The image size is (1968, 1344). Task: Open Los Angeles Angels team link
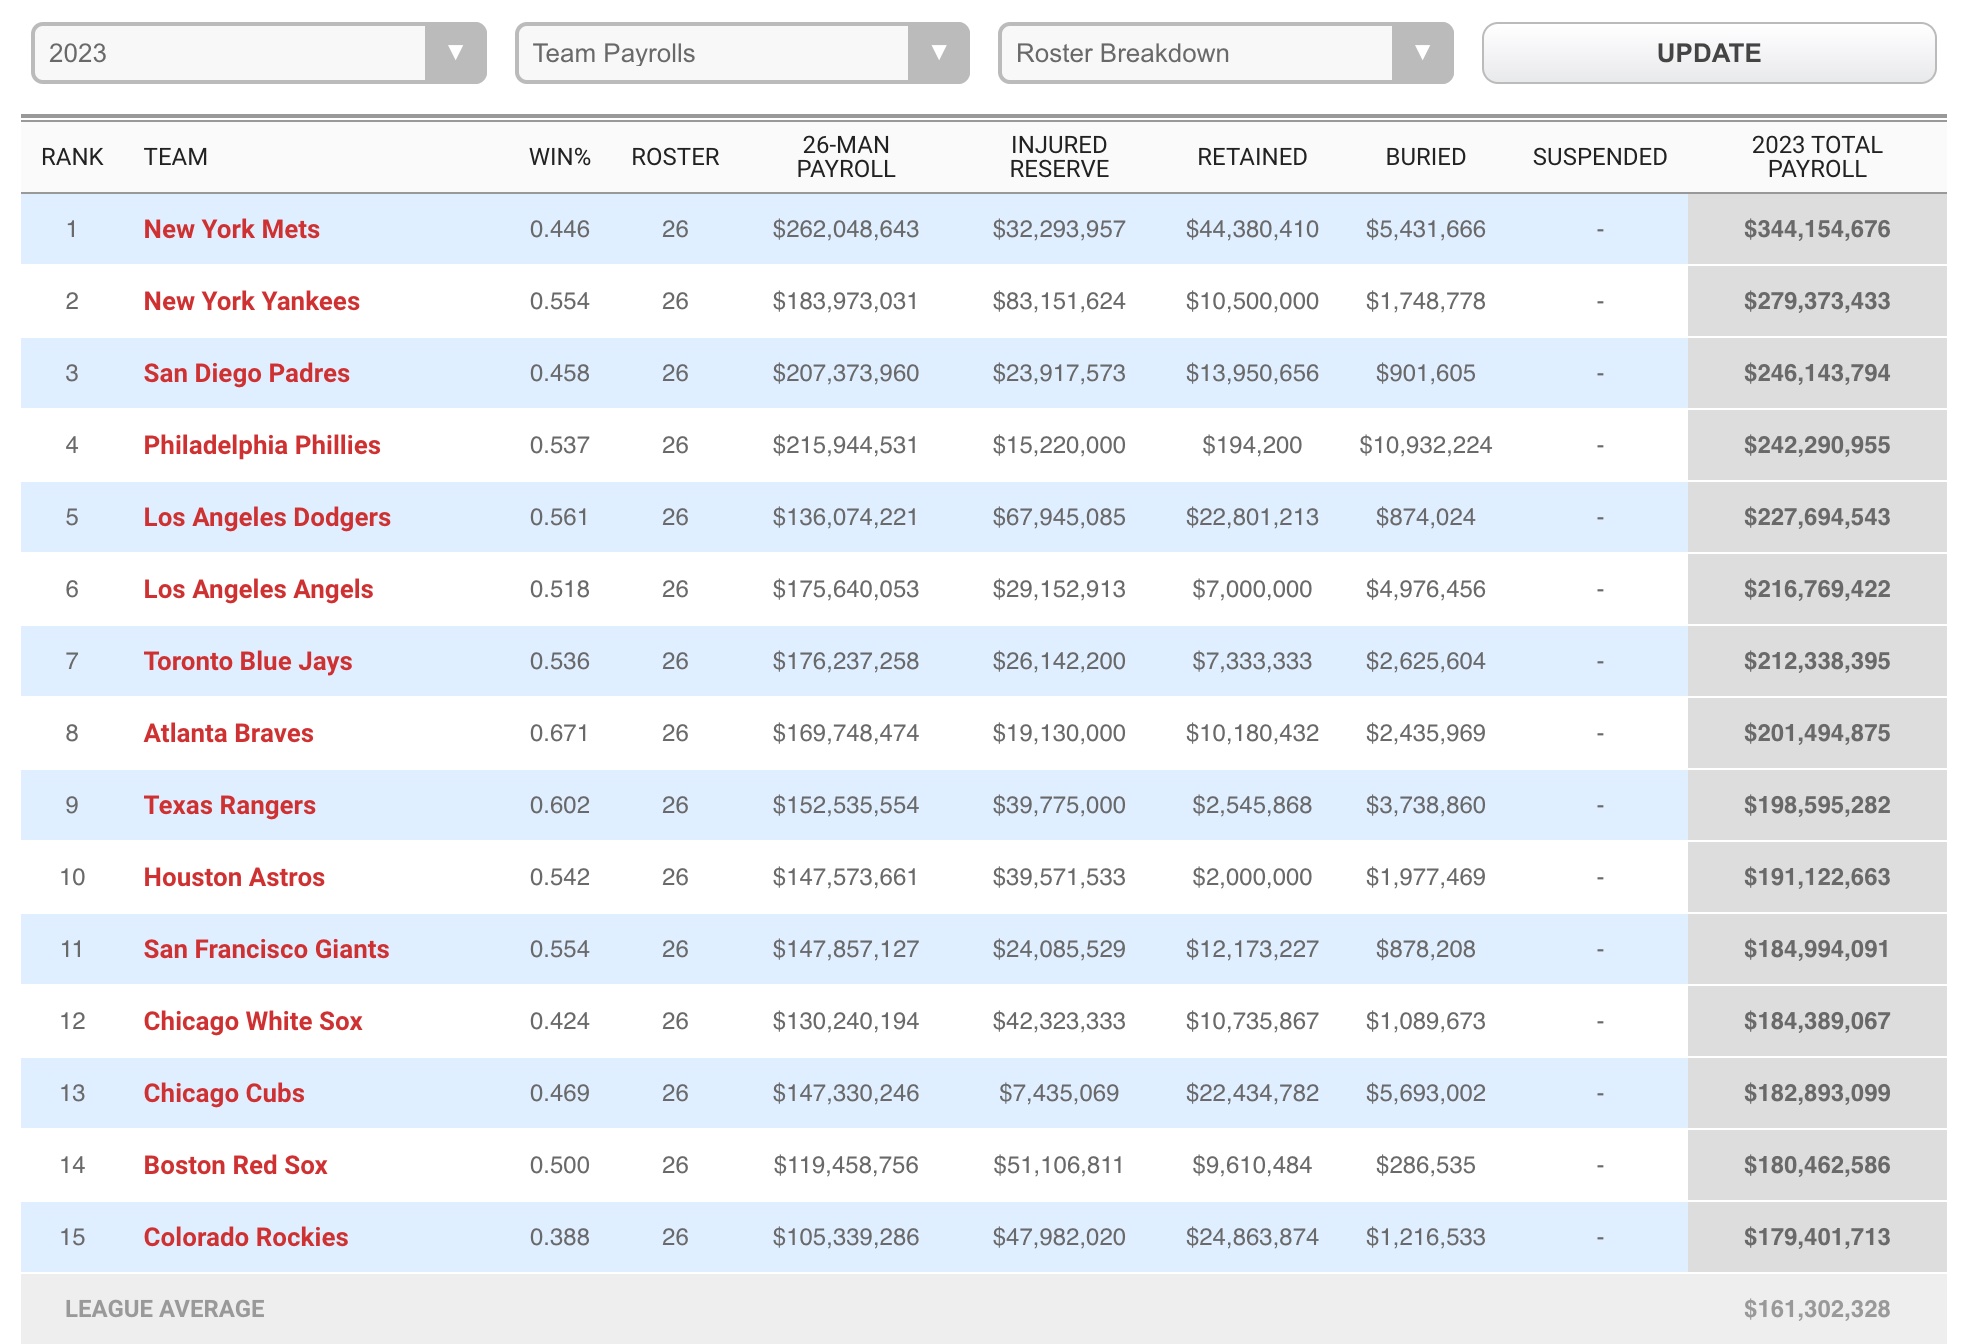pos(258,589)
